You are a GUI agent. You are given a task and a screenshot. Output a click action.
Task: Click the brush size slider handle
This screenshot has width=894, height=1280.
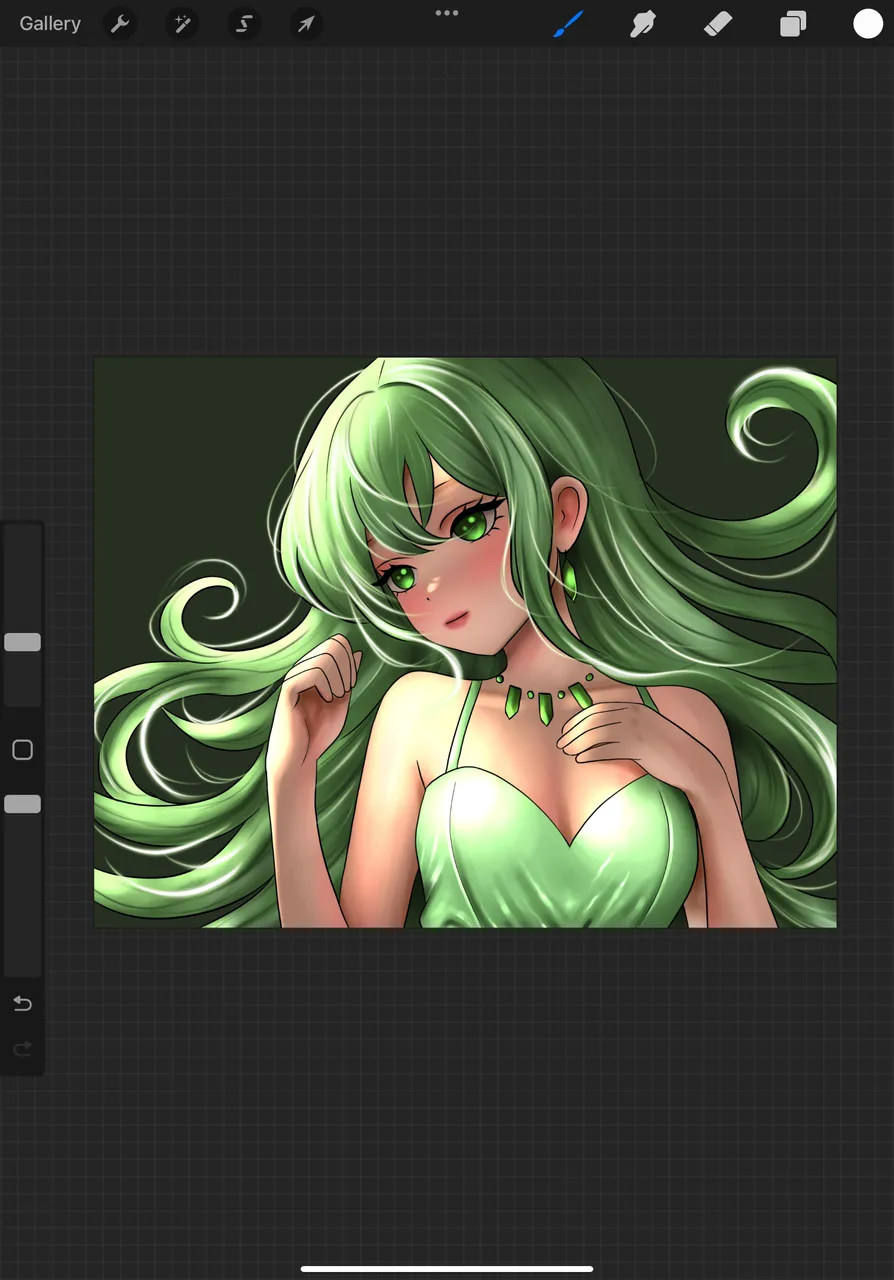pos(22,642)
